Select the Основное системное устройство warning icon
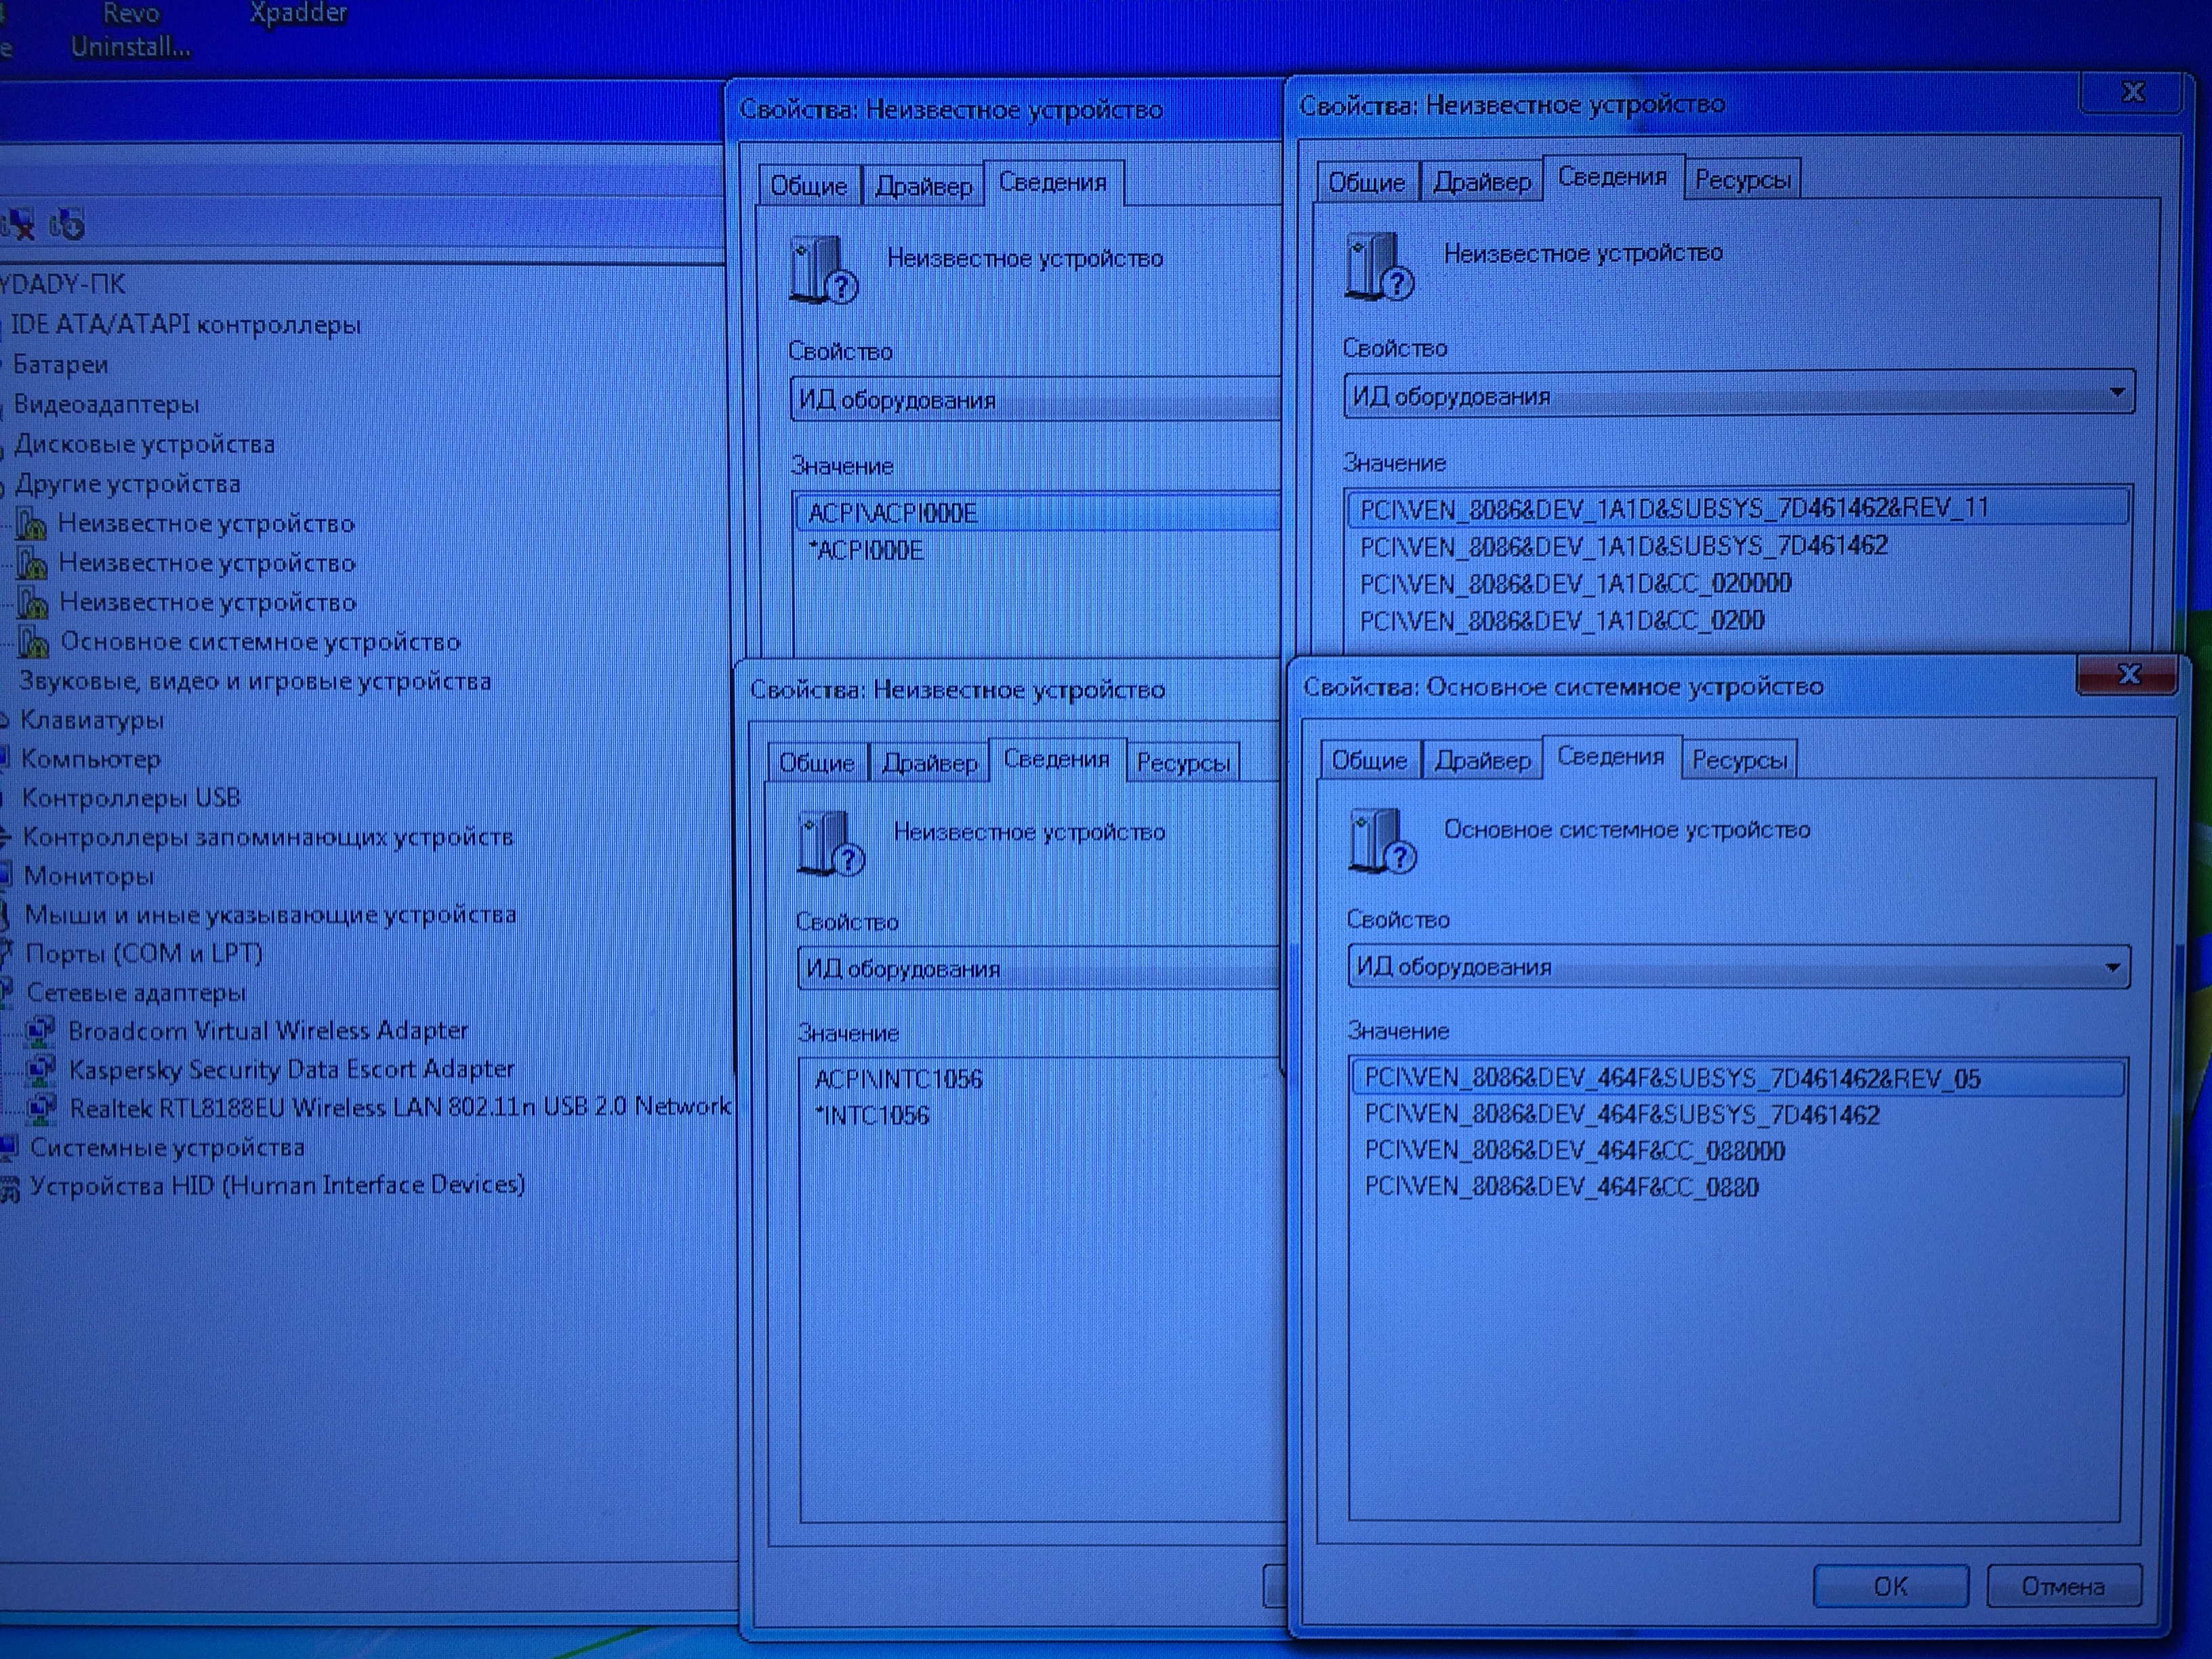 pyautogui.click(x=34, y=641)
